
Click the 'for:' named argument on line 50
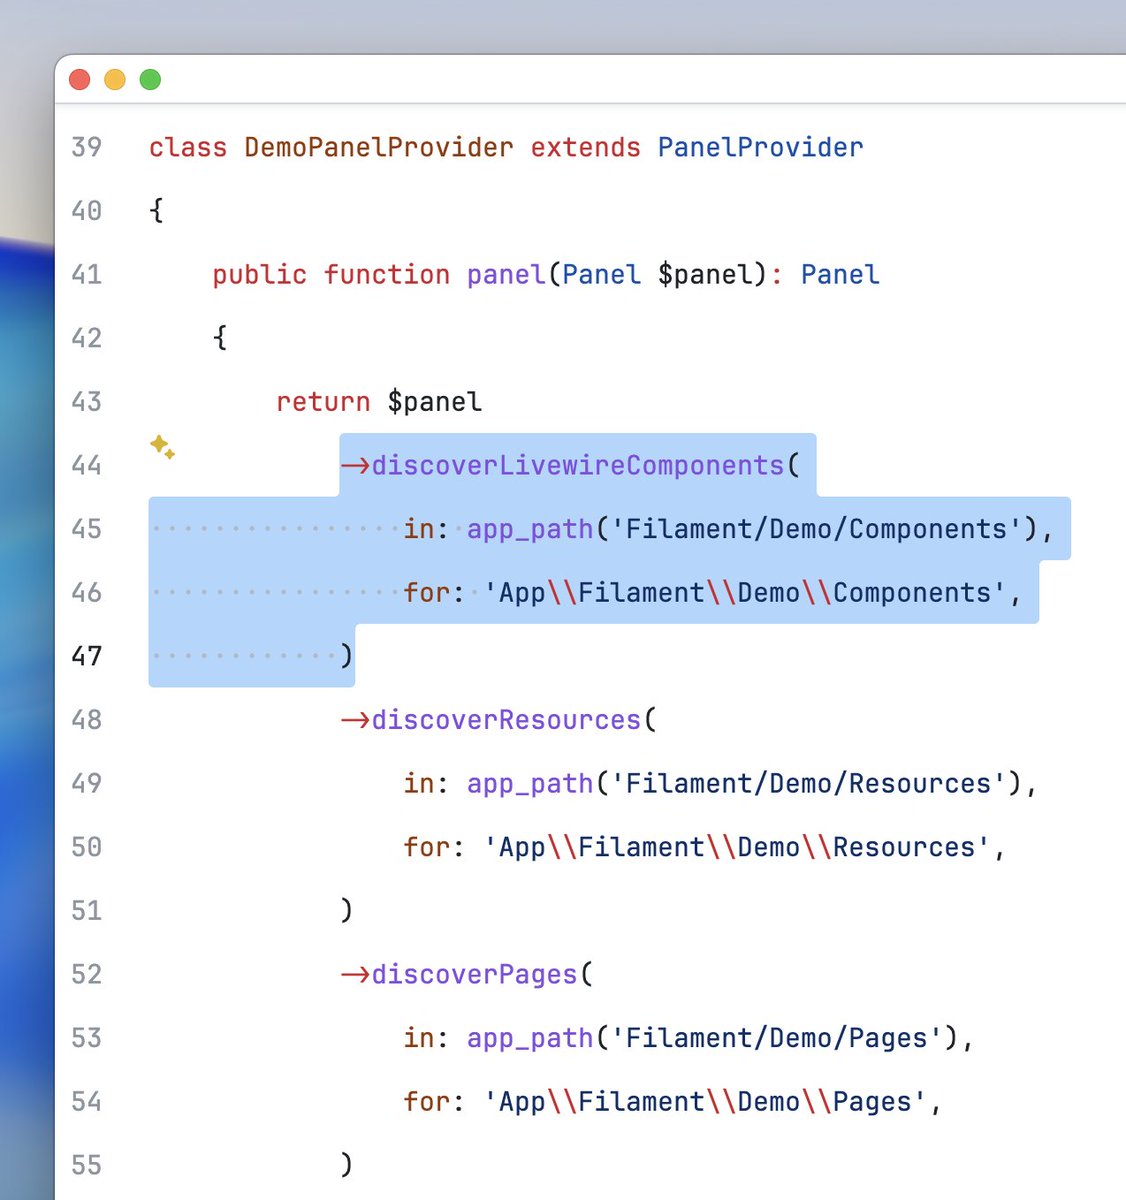coord(435,847)
